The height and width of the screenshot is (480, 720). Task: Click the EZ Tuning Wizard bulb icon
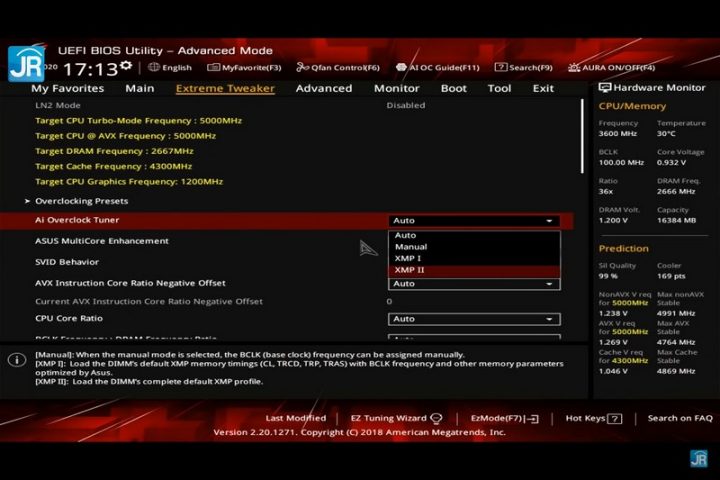436,418
